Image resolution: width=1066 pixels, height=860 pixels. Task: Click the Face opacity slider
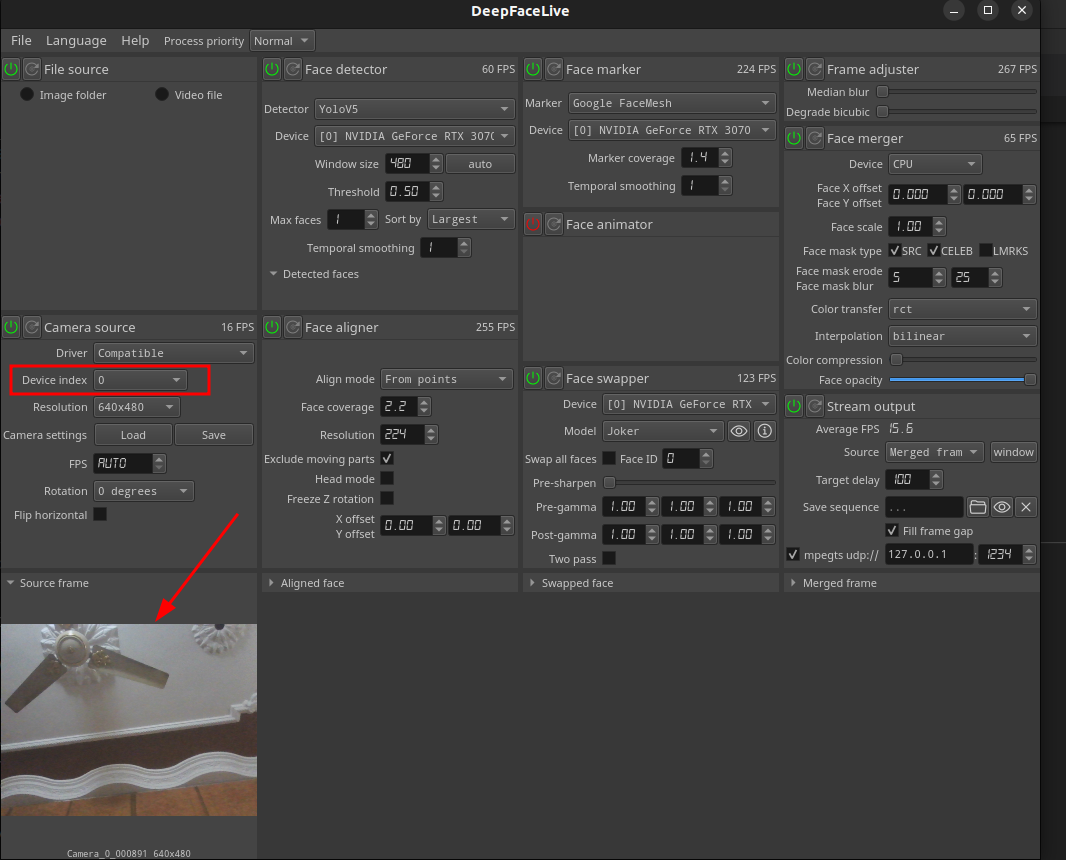pyautogui.click(x=960, y=380)
